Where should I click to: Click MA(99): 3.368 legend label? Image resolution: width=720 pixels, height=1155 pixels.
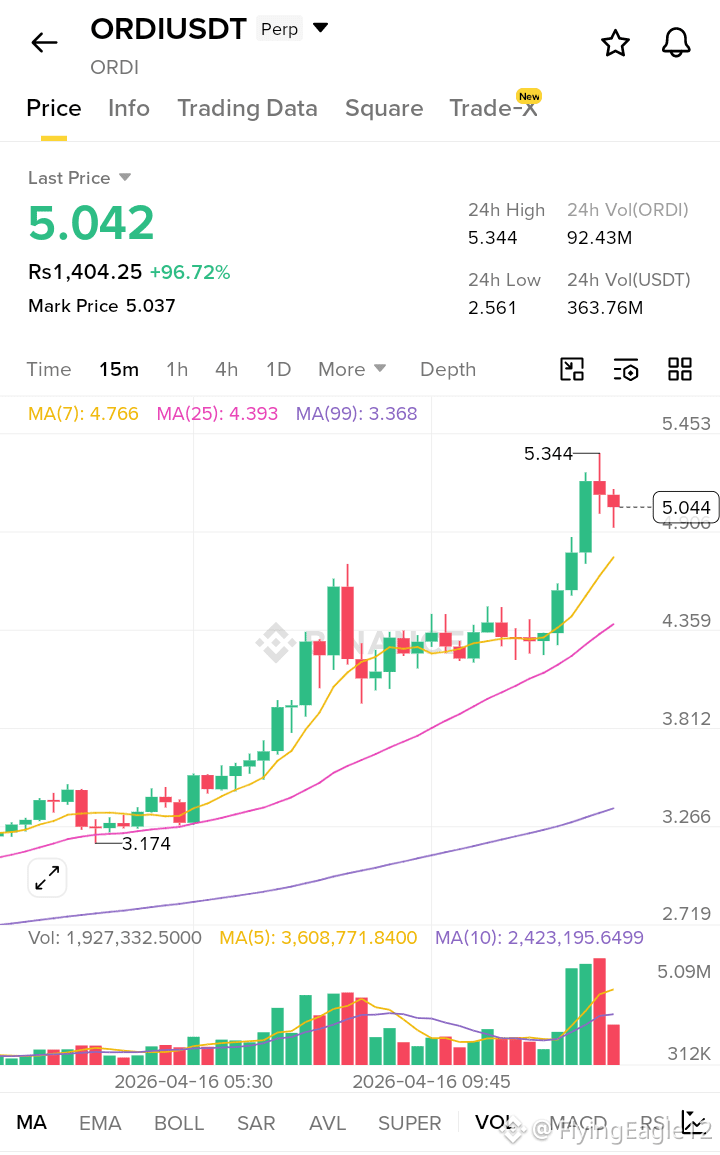coord(357,413)
